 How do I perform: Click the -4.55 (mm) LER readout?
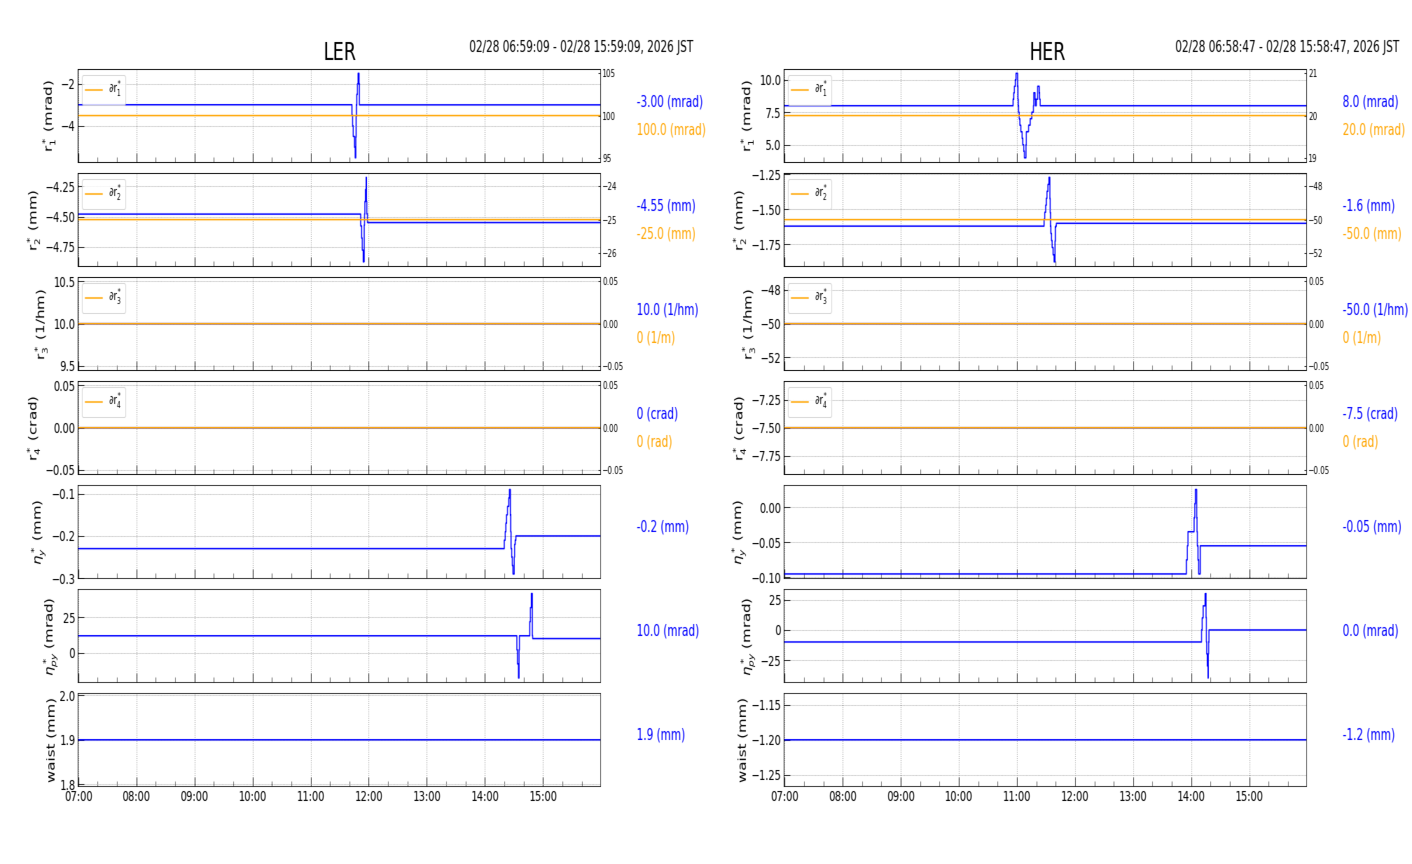coord(665,206)
